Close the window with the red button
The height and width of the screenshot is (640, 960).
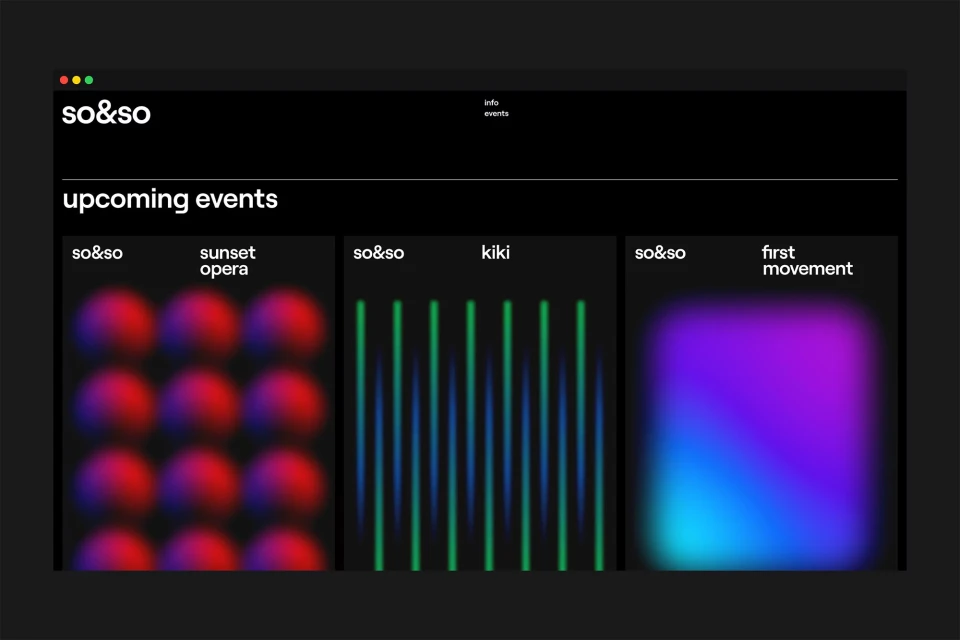coord(64,80)
